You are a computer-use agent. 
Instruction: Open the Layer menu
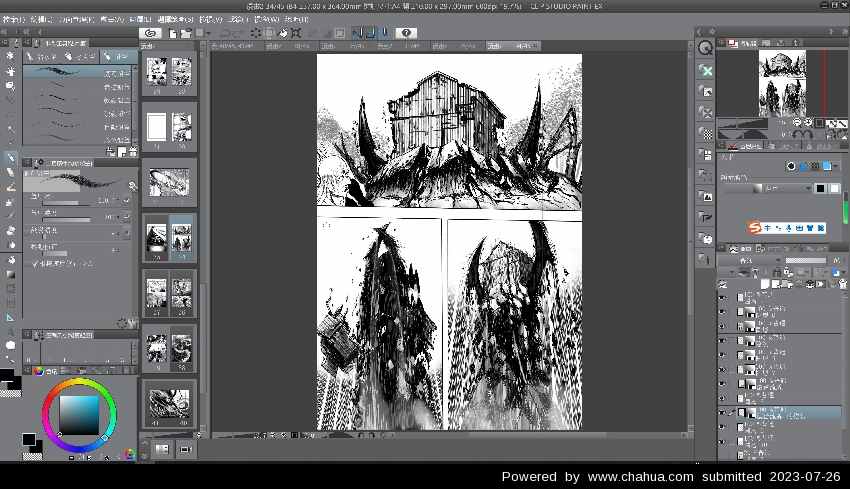[140, 20]
